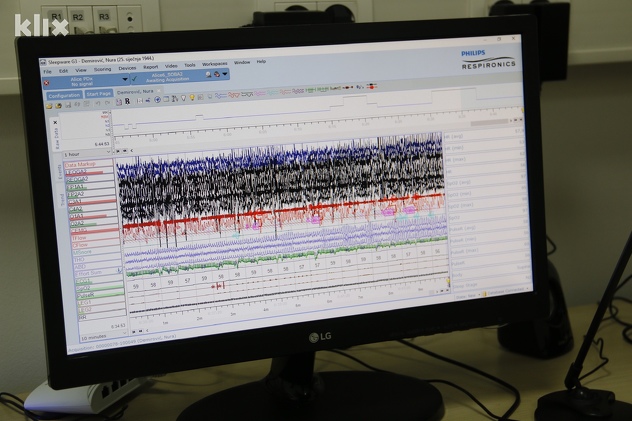Open the Tools menu
Viewport: 632px width, 421px height.
189,65
